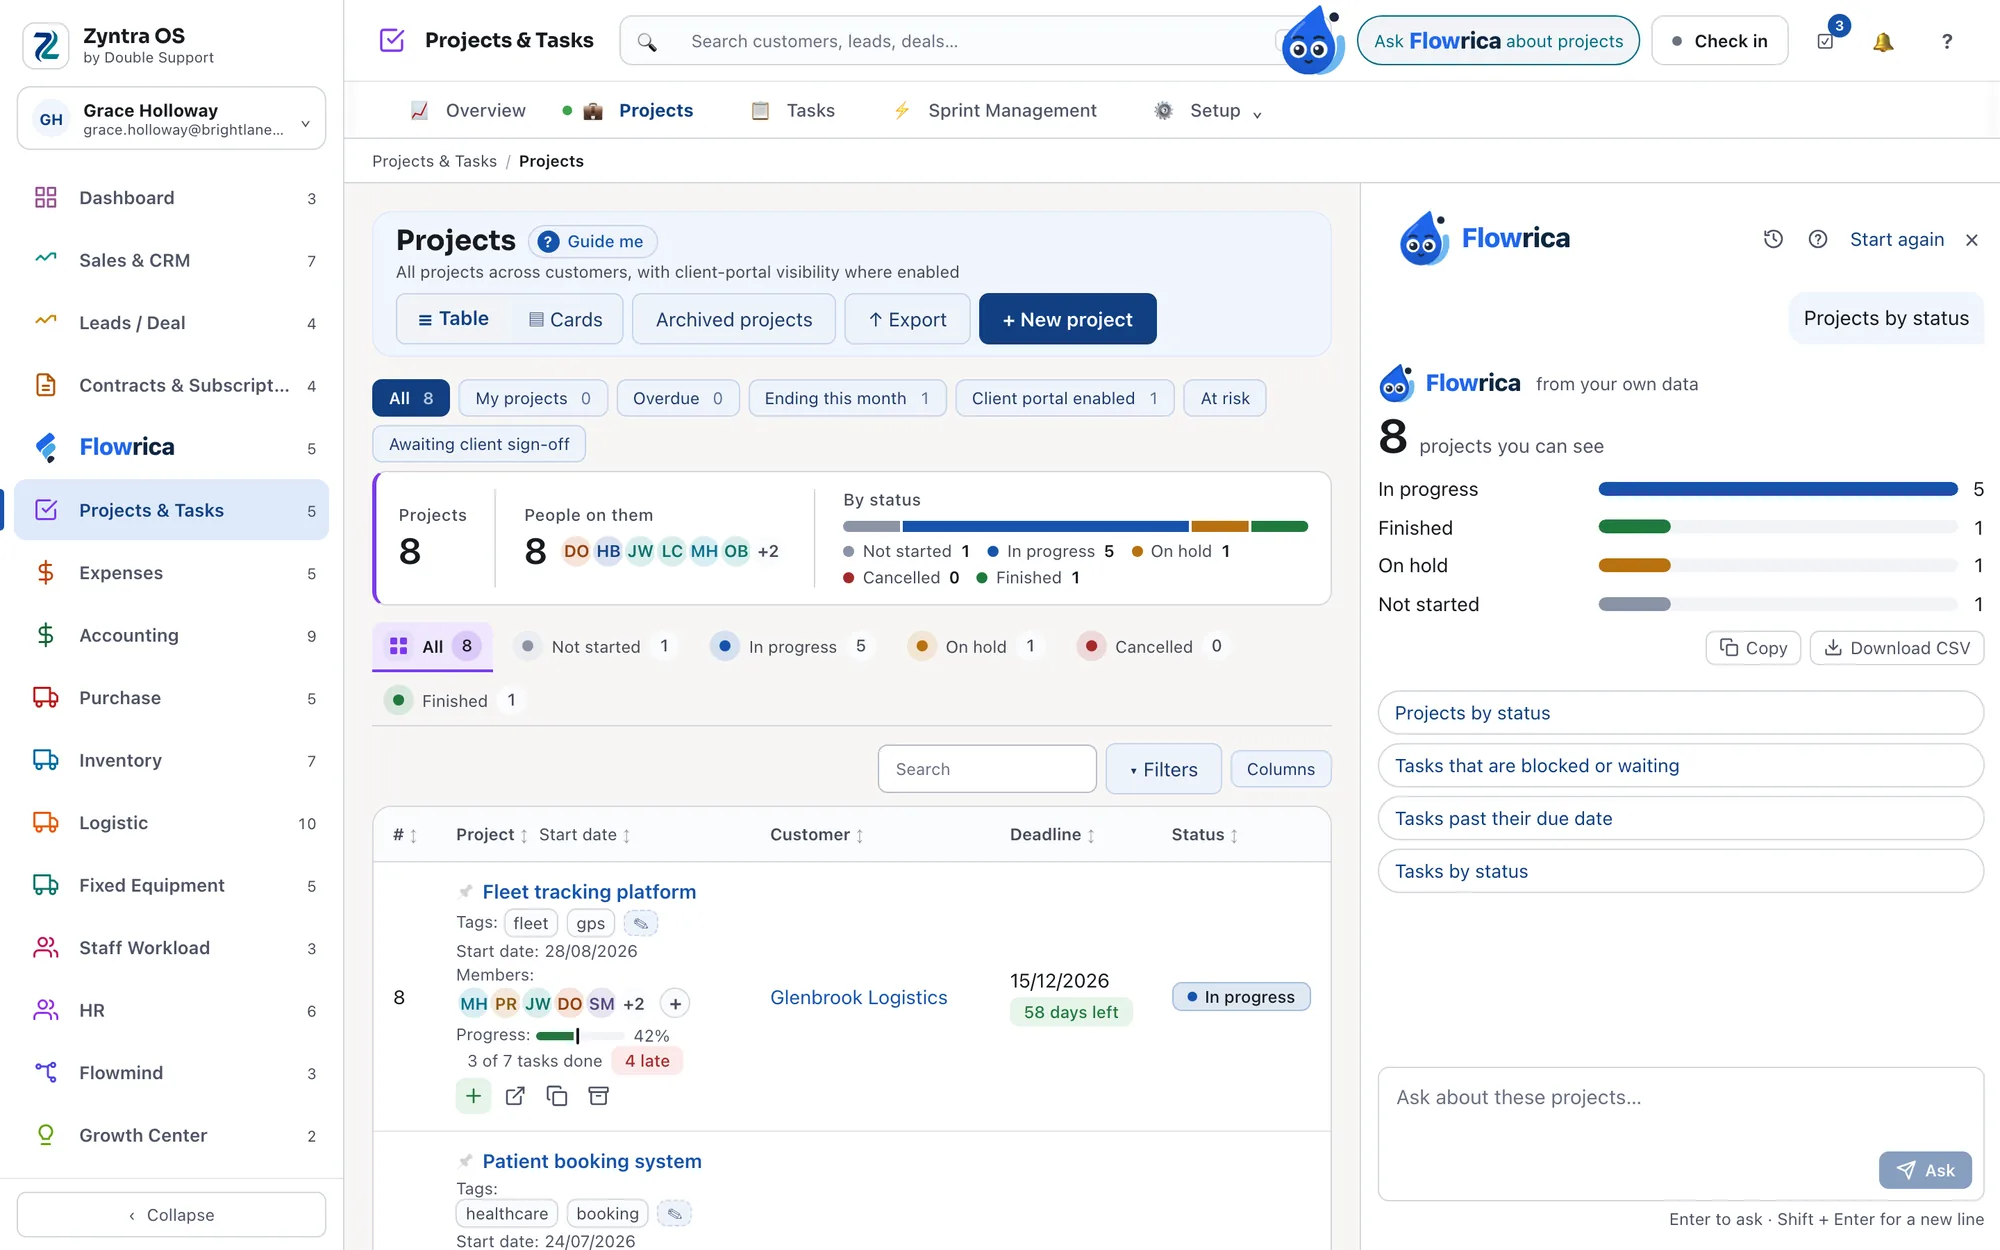This screenshot has width=2000, height=1250.
Task: Open the Setup dropdown menu
Action: [x=1208, y=111]
